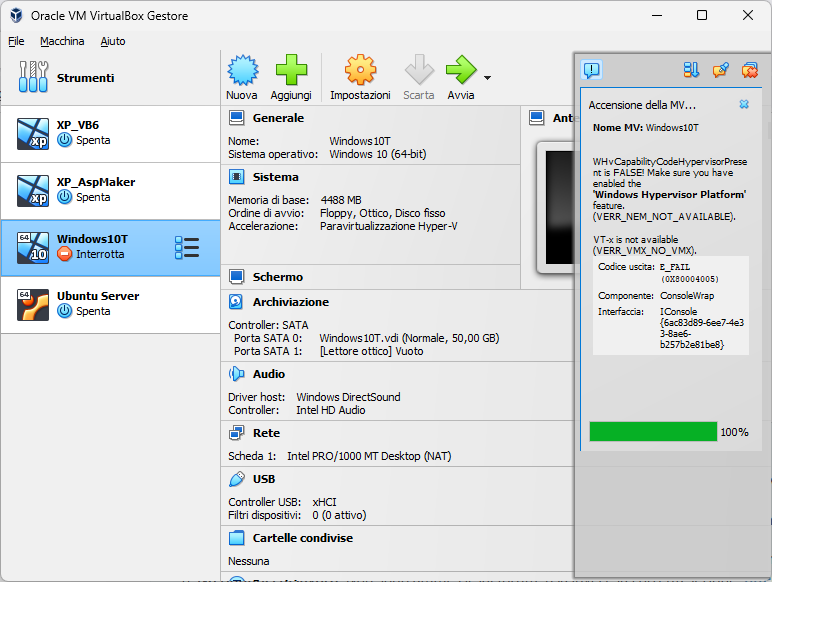Click the Sistema chip icon
This screenshot has width=832, height=624.
[x=237, y=177]
